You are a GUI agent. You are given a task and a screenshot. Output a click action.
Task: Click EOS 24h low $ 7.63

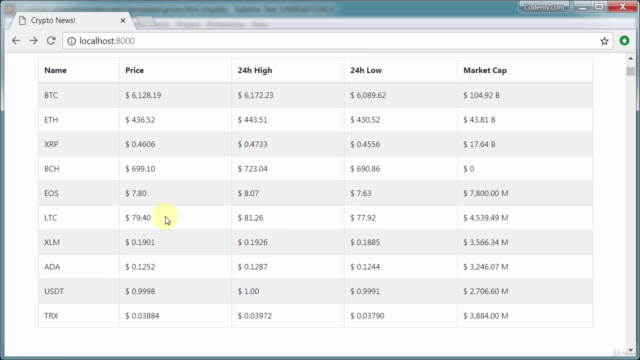(361, 193)
